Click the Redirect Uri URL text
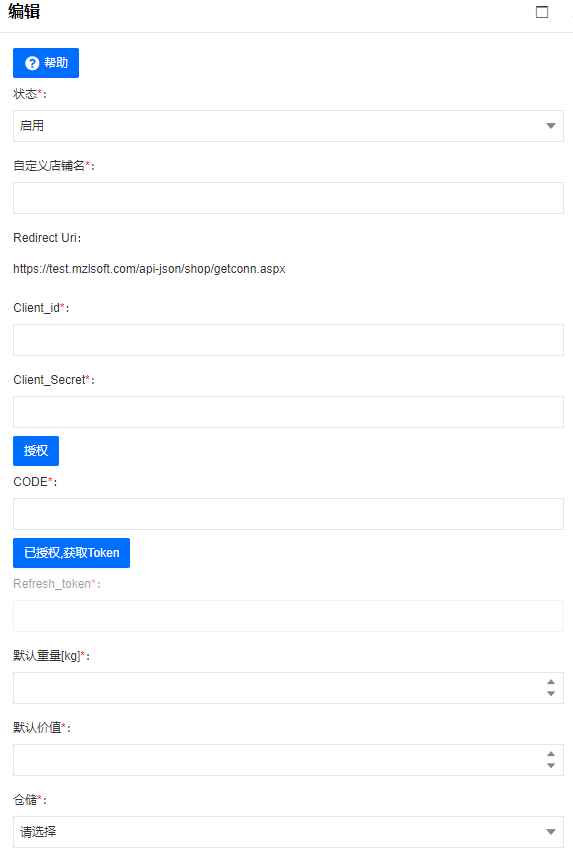573x863 pixels. (x=149, y=269)
